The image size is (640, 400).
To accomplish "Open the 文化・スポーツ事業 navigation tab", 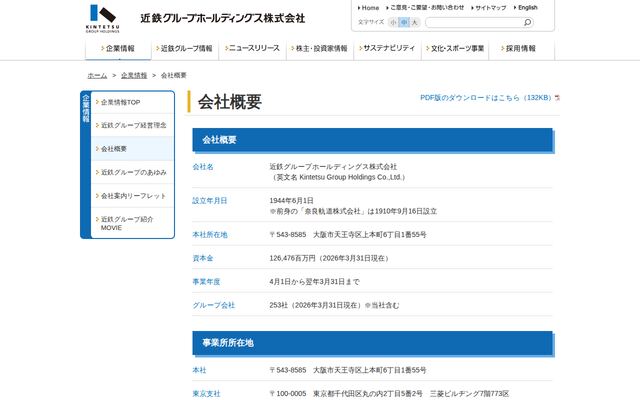I will (455, 49).
